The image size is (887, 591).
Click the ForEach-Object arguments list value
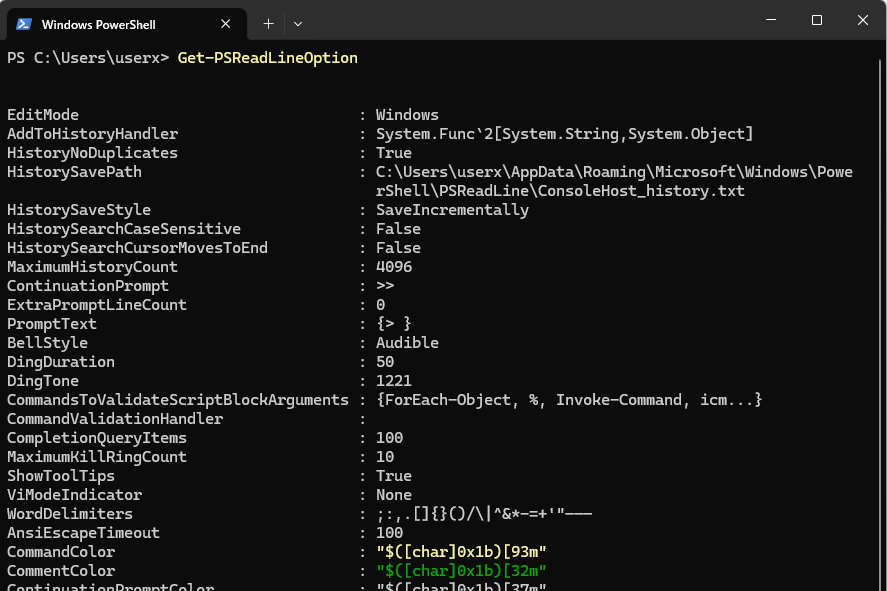[569, 400]
